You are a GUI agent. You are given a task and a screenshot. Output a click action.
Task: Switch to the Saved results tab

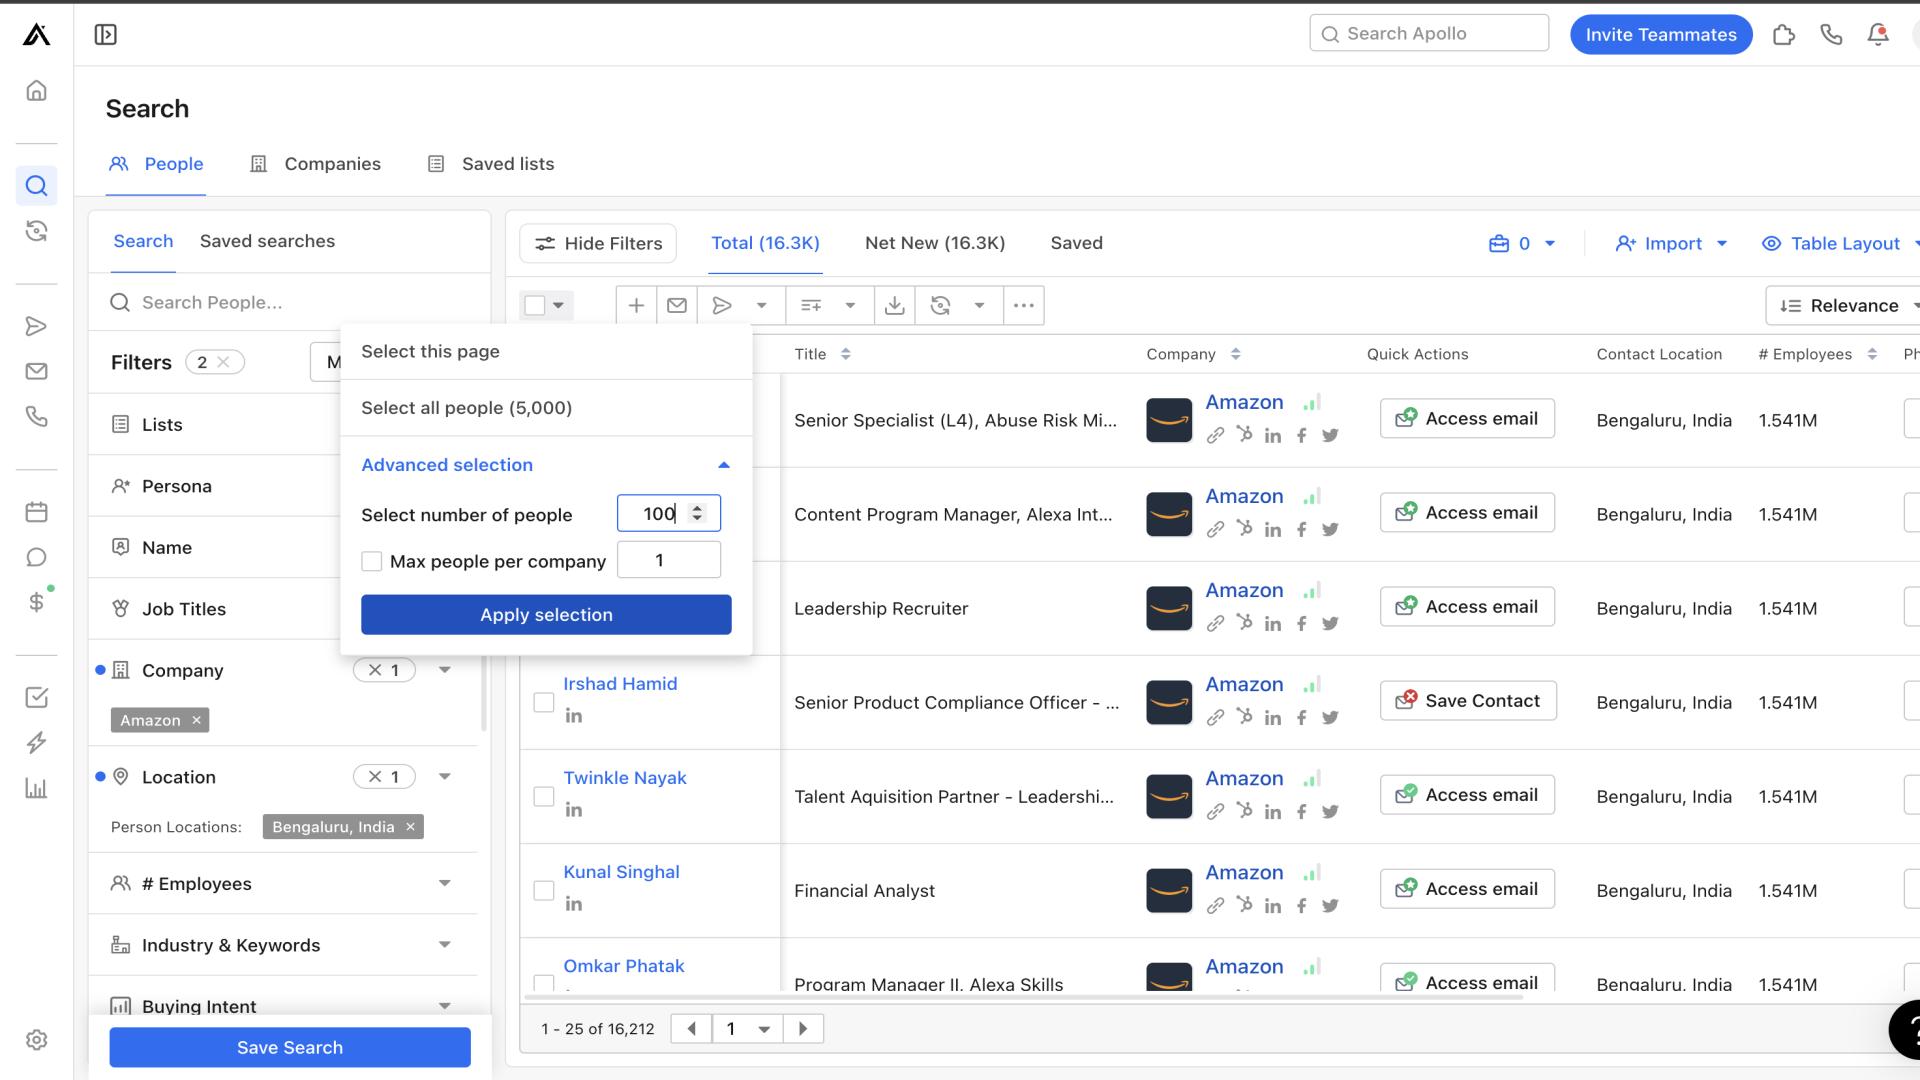coord(1076,243)
